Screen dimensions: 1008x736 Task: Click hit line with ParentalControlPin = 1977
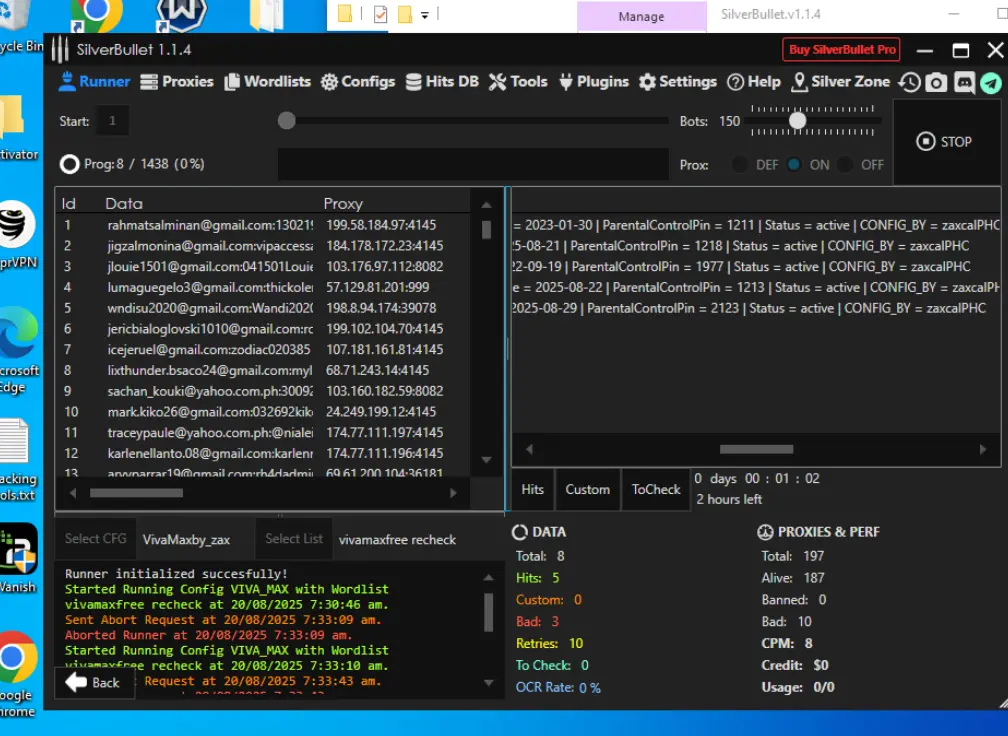click(x=741, y=266)
